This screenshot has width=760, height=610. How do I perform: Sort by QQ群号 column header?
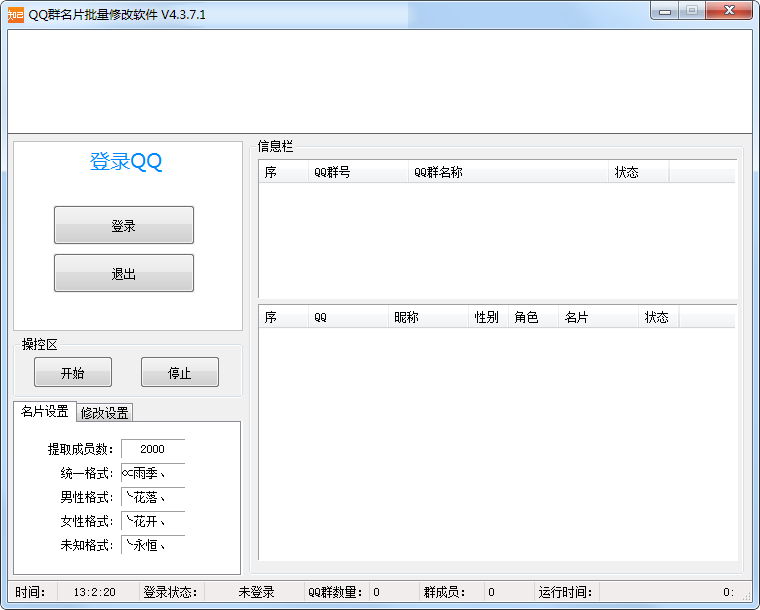[358, 173]
